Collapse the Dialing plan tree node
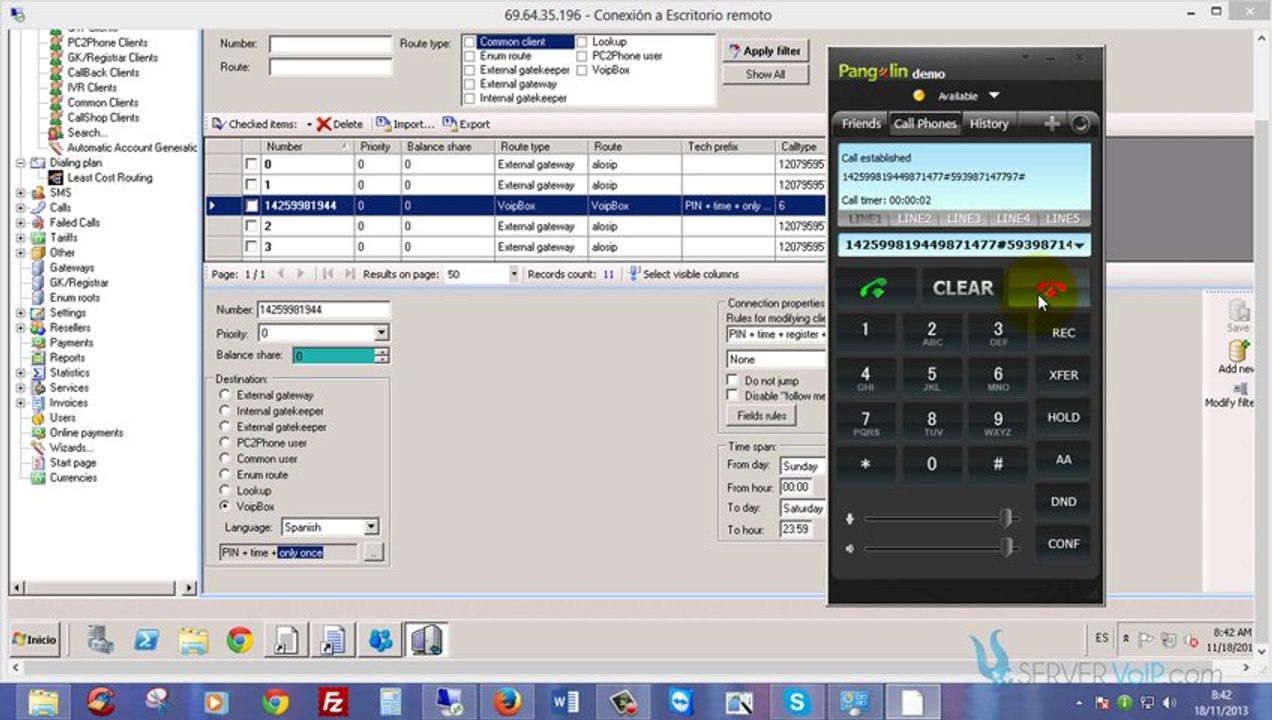The image size is (1272, 720). [x=22, y=163]
